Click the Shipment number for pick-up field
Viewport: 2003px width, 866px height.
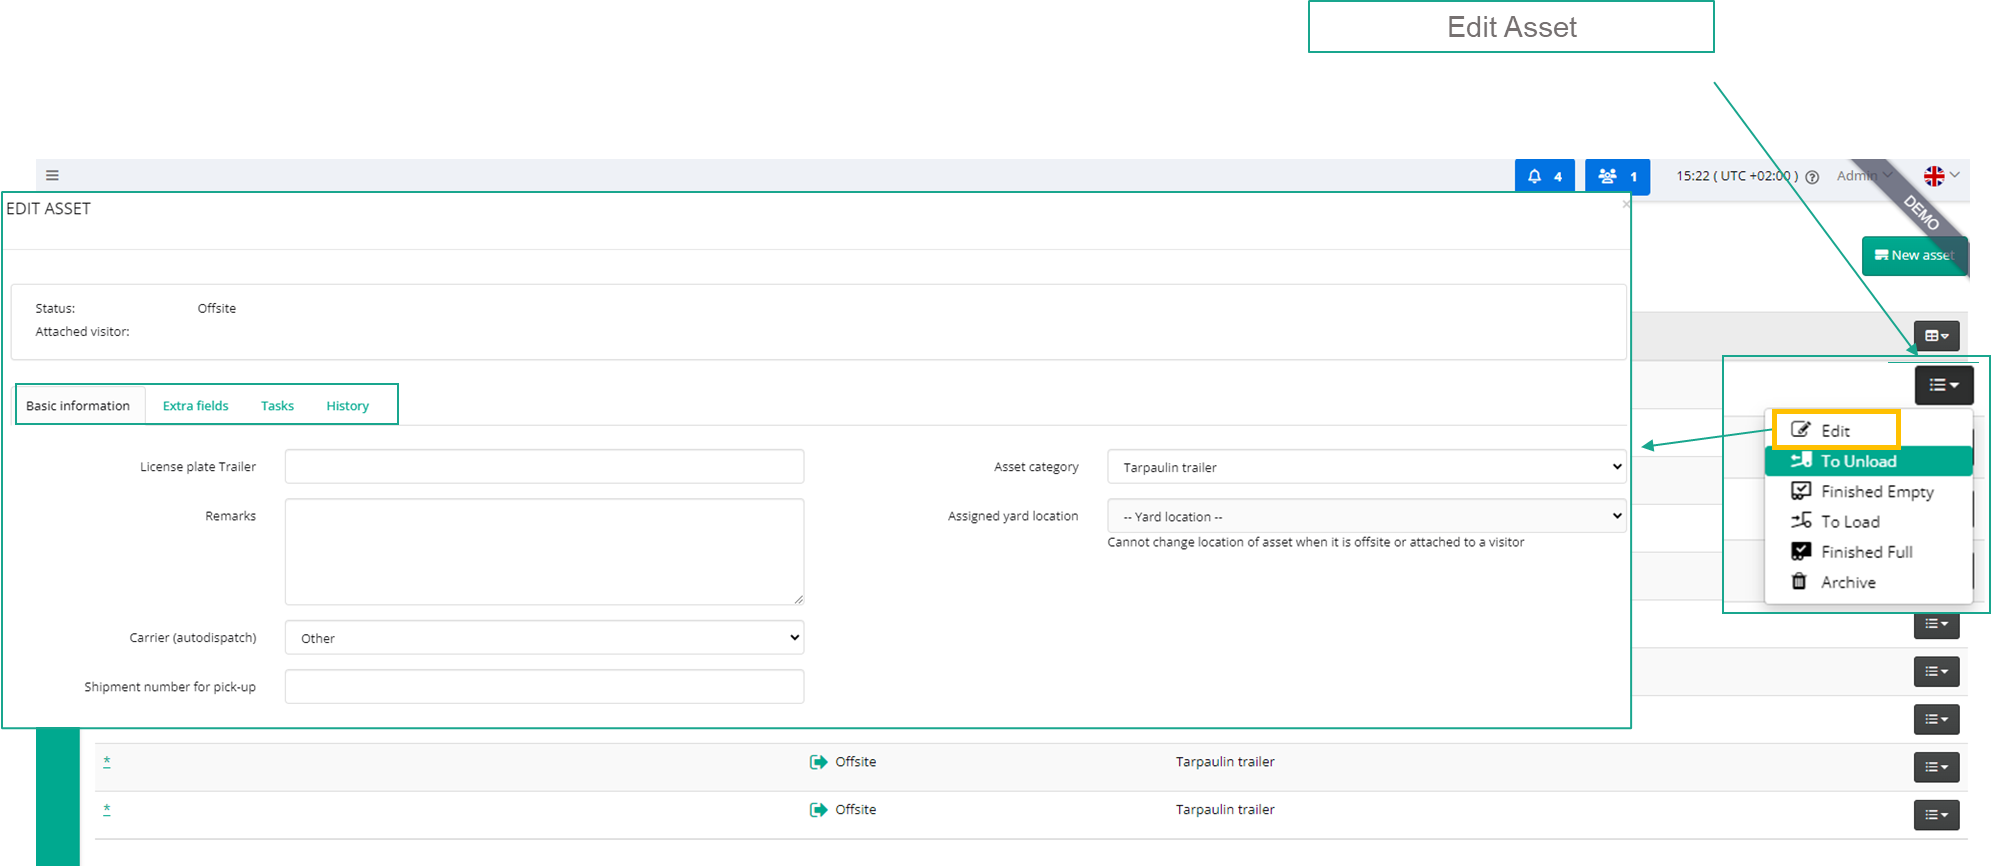click(x=544, y=687)
